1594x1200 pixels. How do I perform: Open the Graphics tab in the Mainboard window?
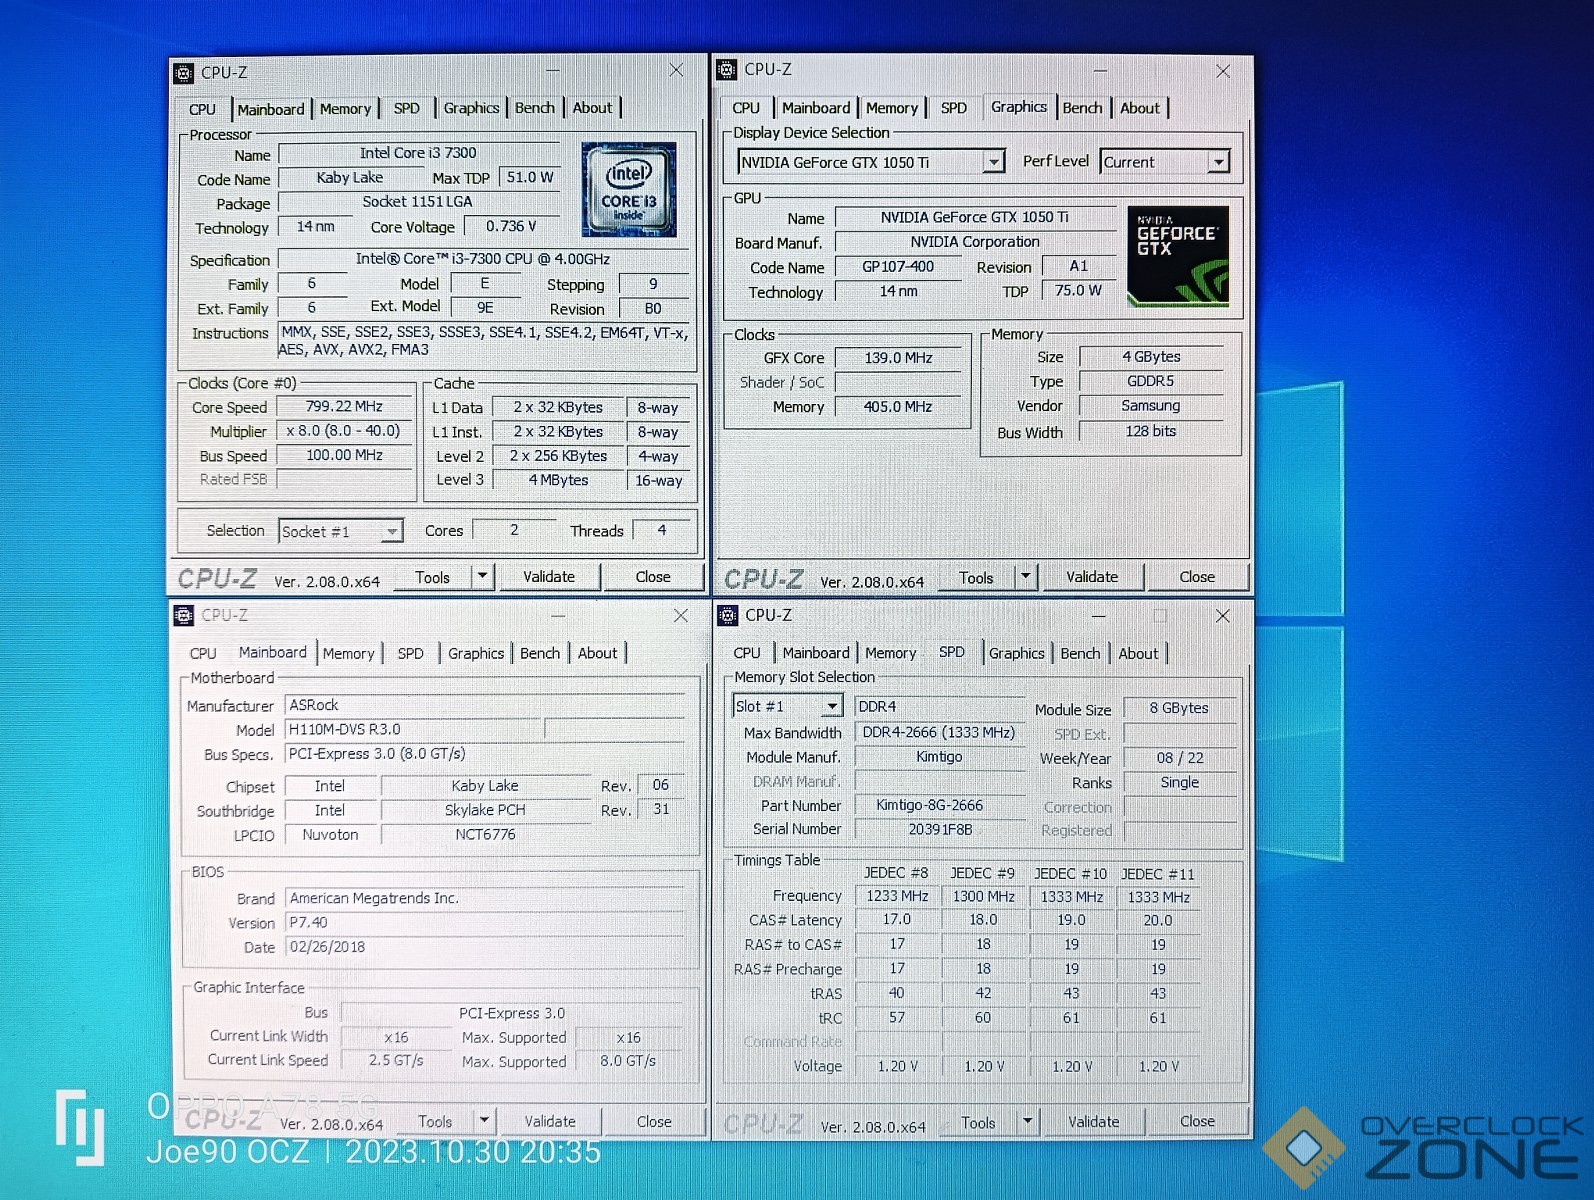[476, 653]
